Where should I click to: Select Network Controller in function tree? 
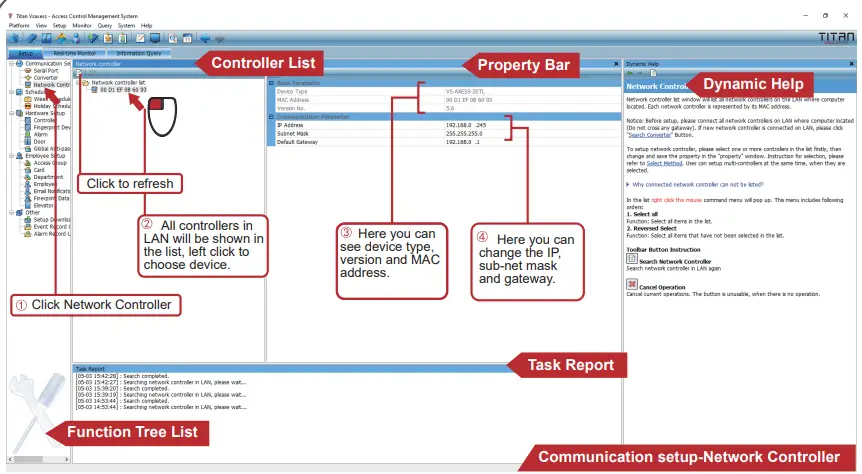(x=47, y=85)
